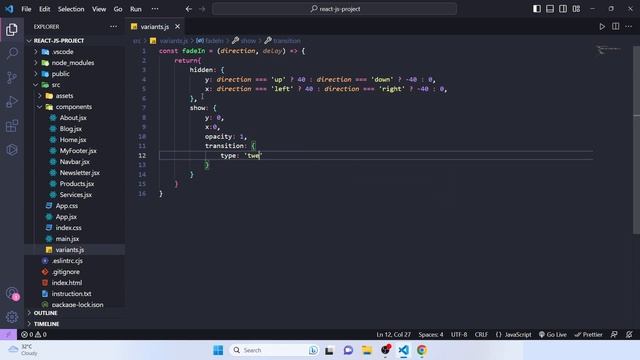Open the remote window indicator

pyautogui.click(x=8, y=334)
